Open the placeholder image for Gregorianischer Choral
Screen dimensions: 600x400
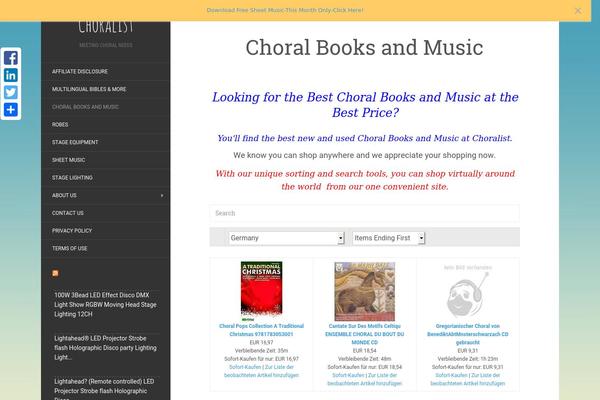[468, 291]
